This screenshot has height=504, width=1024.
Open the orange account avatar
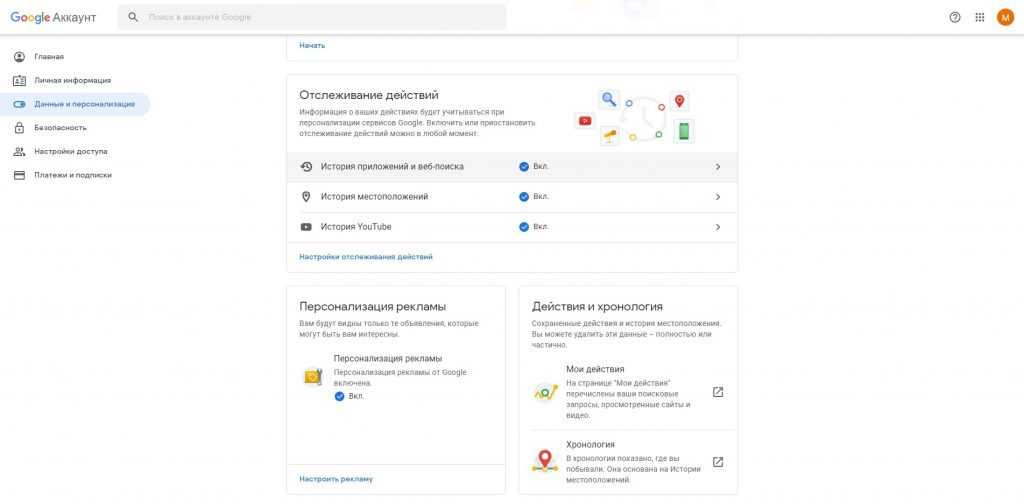tap(1005, 17)
